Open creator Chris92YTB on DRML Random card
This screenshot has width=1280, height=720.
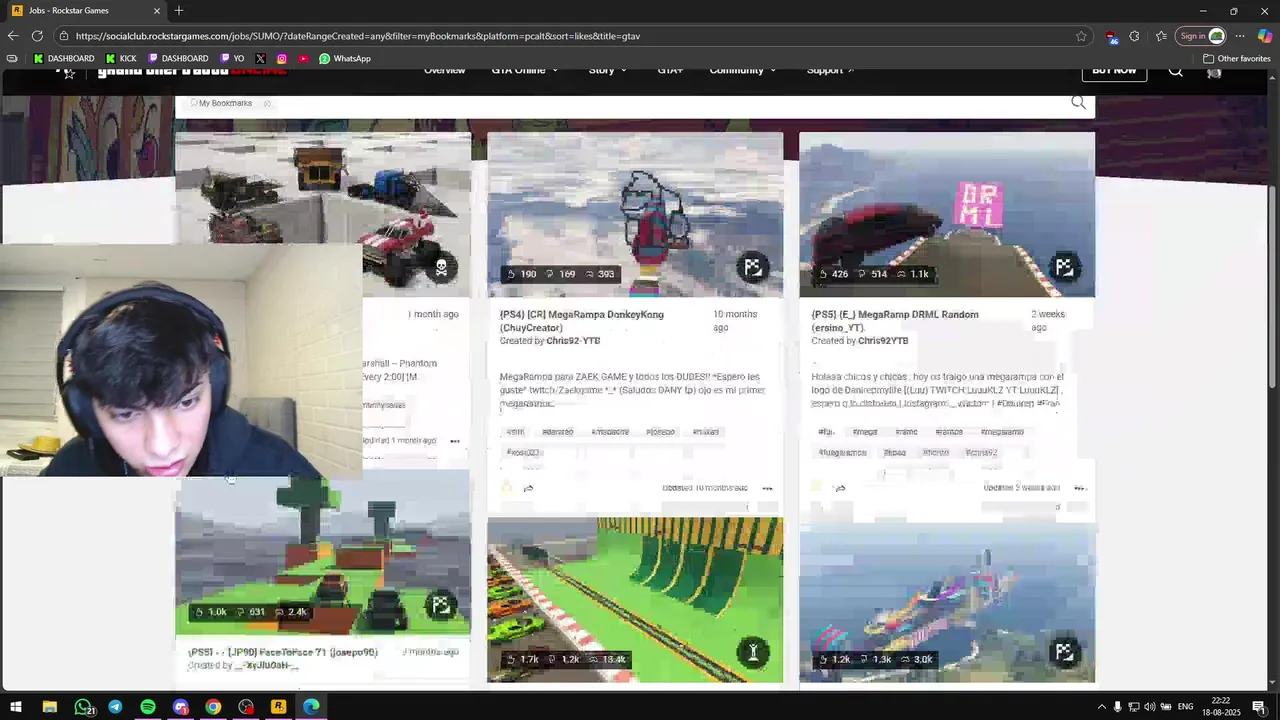pos(883,341)
